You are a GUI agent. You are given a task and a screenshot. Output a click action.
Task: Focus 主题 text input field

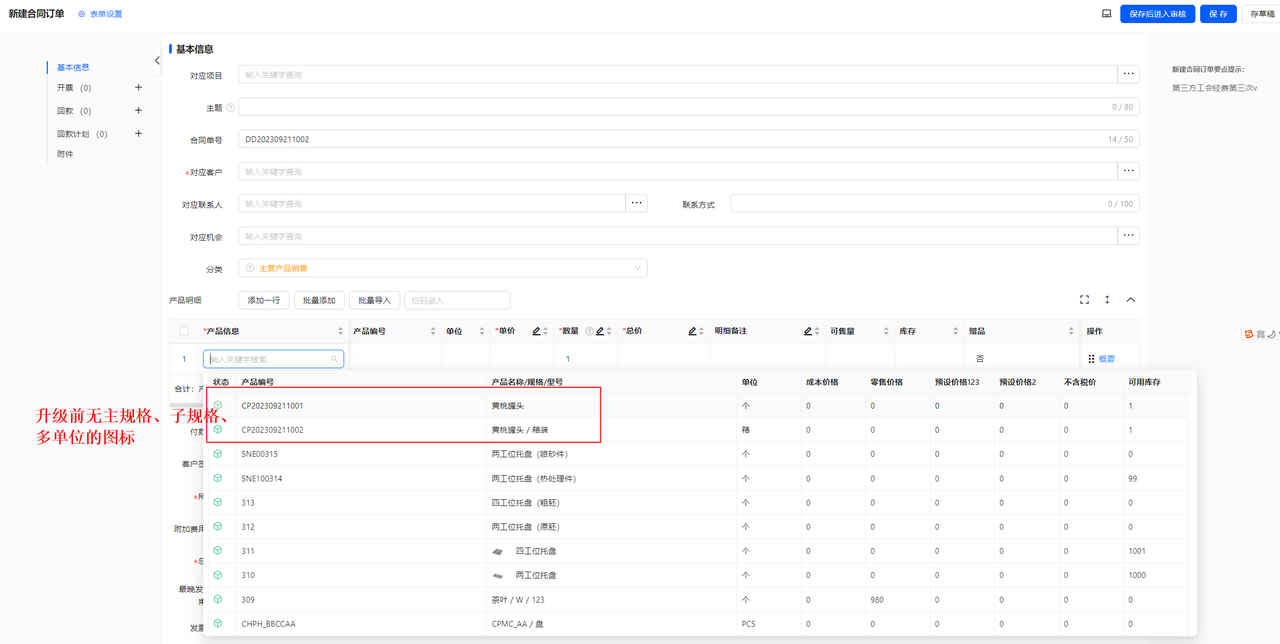coord(689,107)
